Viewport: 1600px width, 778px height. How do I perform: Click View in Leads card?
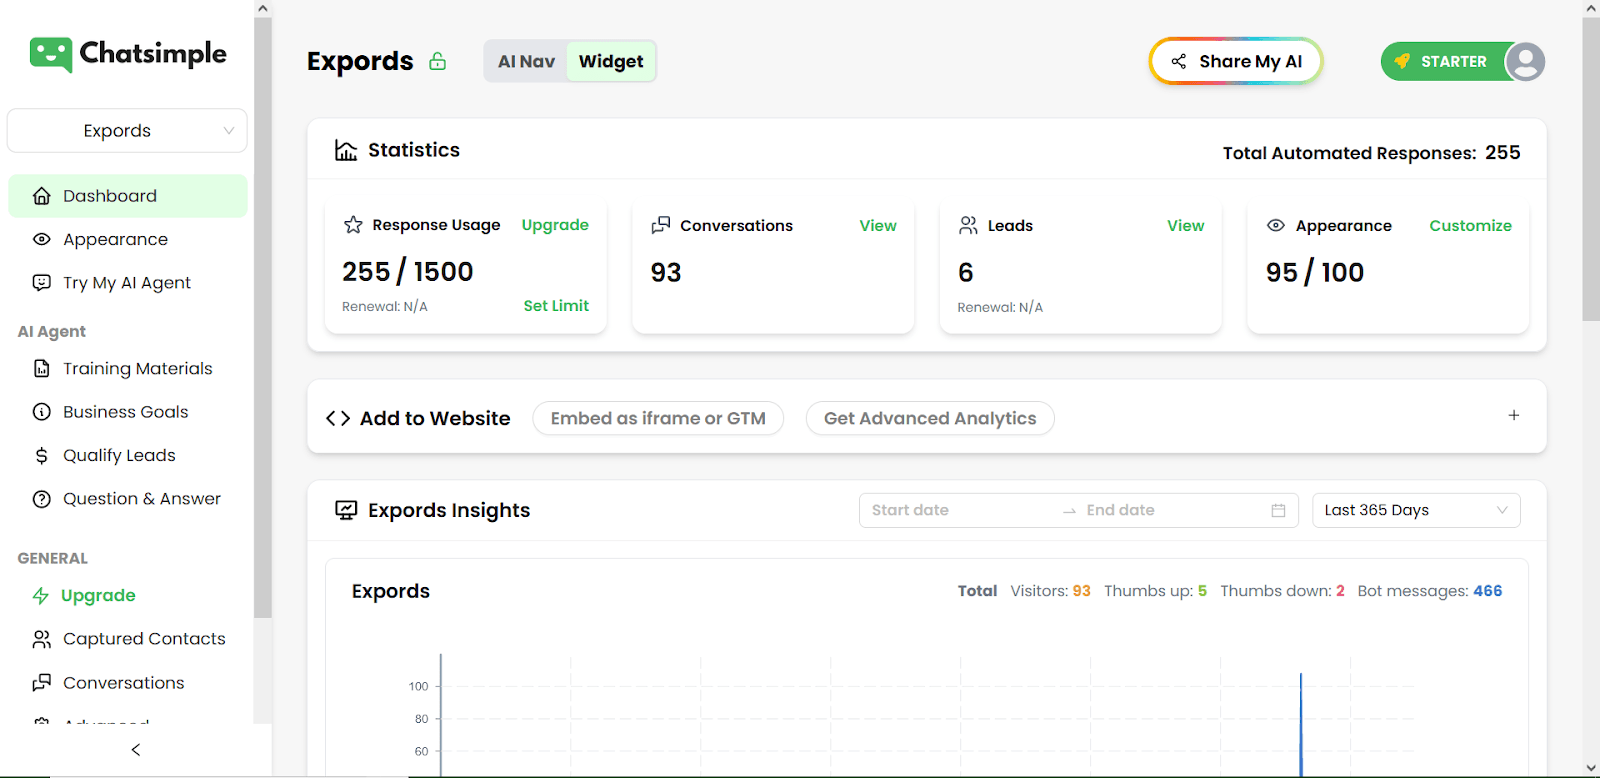(1185, 226)
